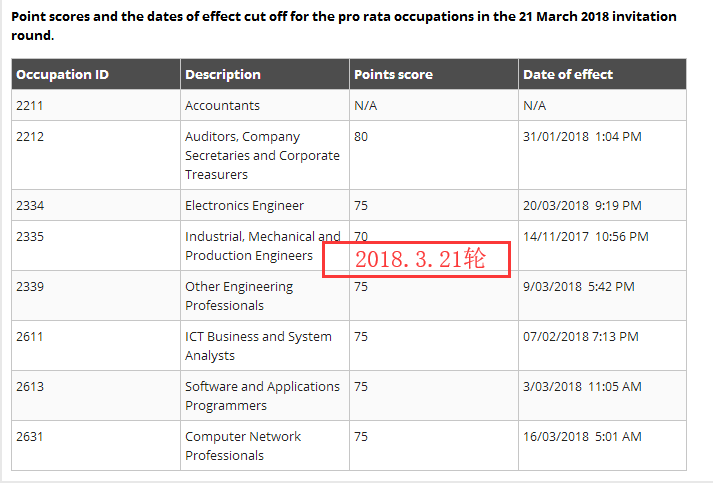Click Computer Network Professionals description
This screenshot has width=713, height=483.
[243, 446]
